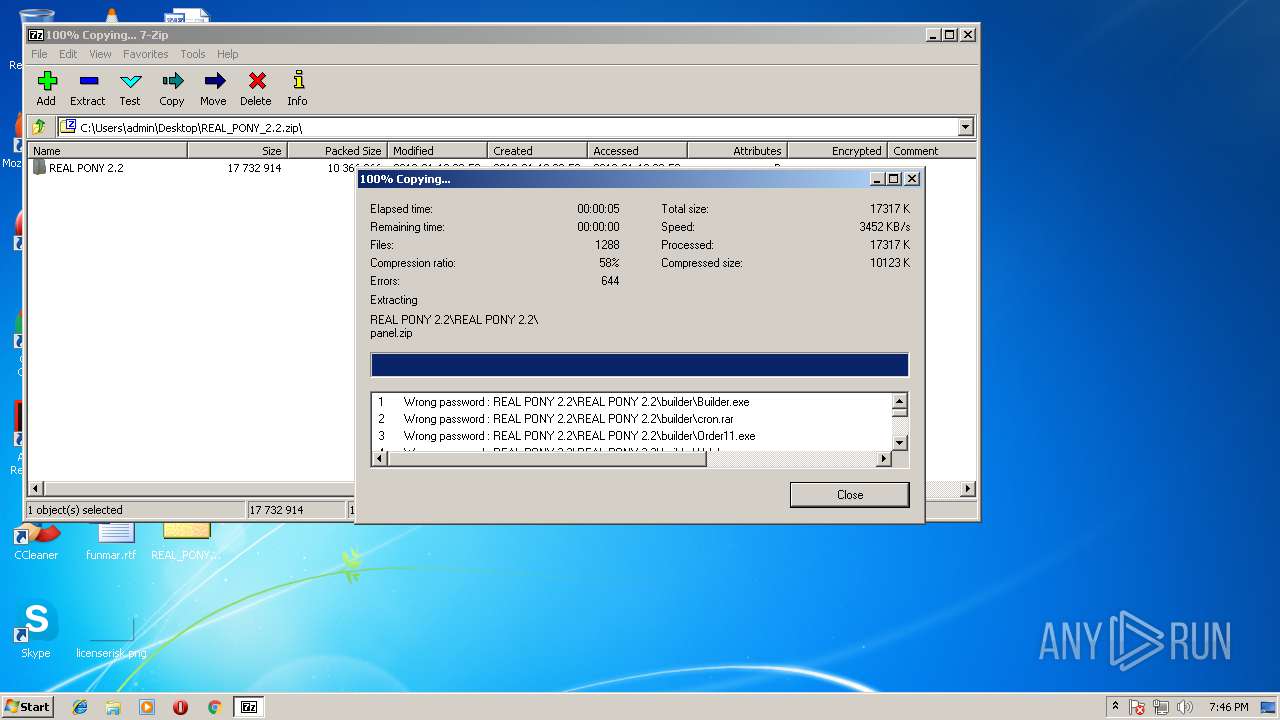Image resolution: width=1280 pixels, height=720 pixels.
Task: Sort by Comment column header
Action: point(931,151)
